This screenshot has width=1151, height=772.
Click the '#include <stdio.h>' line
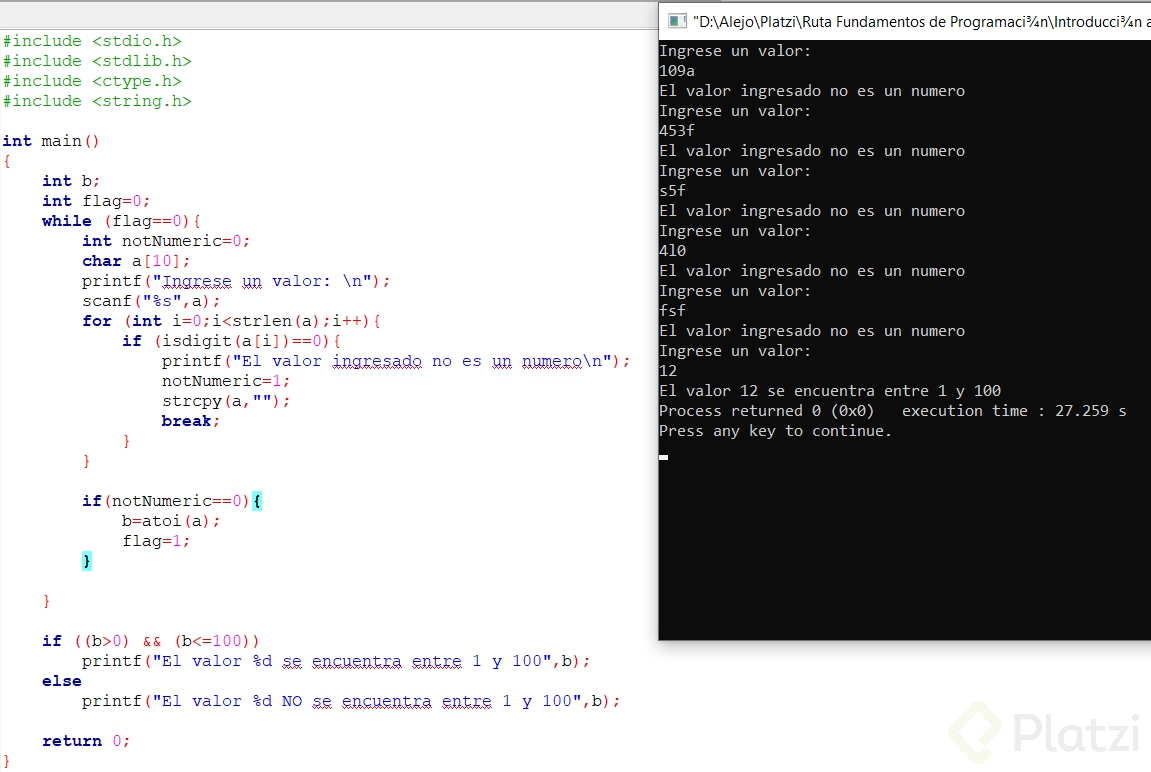click(x=92, y=41)
